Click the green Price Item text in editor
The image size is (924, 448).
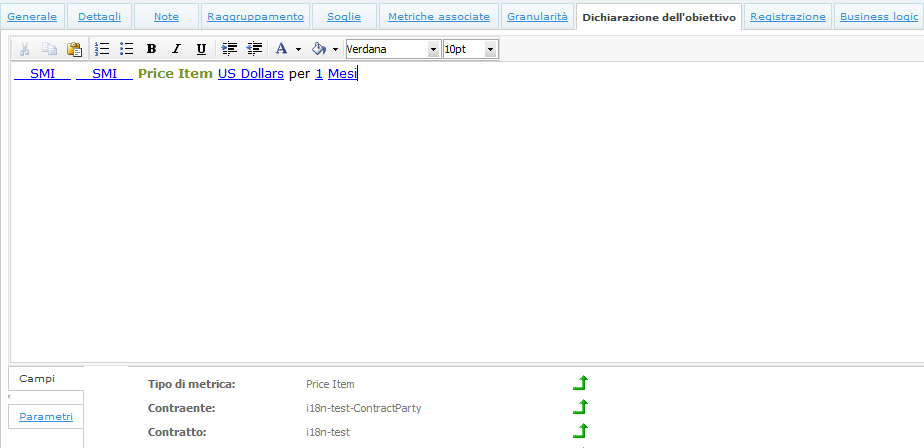175,74
